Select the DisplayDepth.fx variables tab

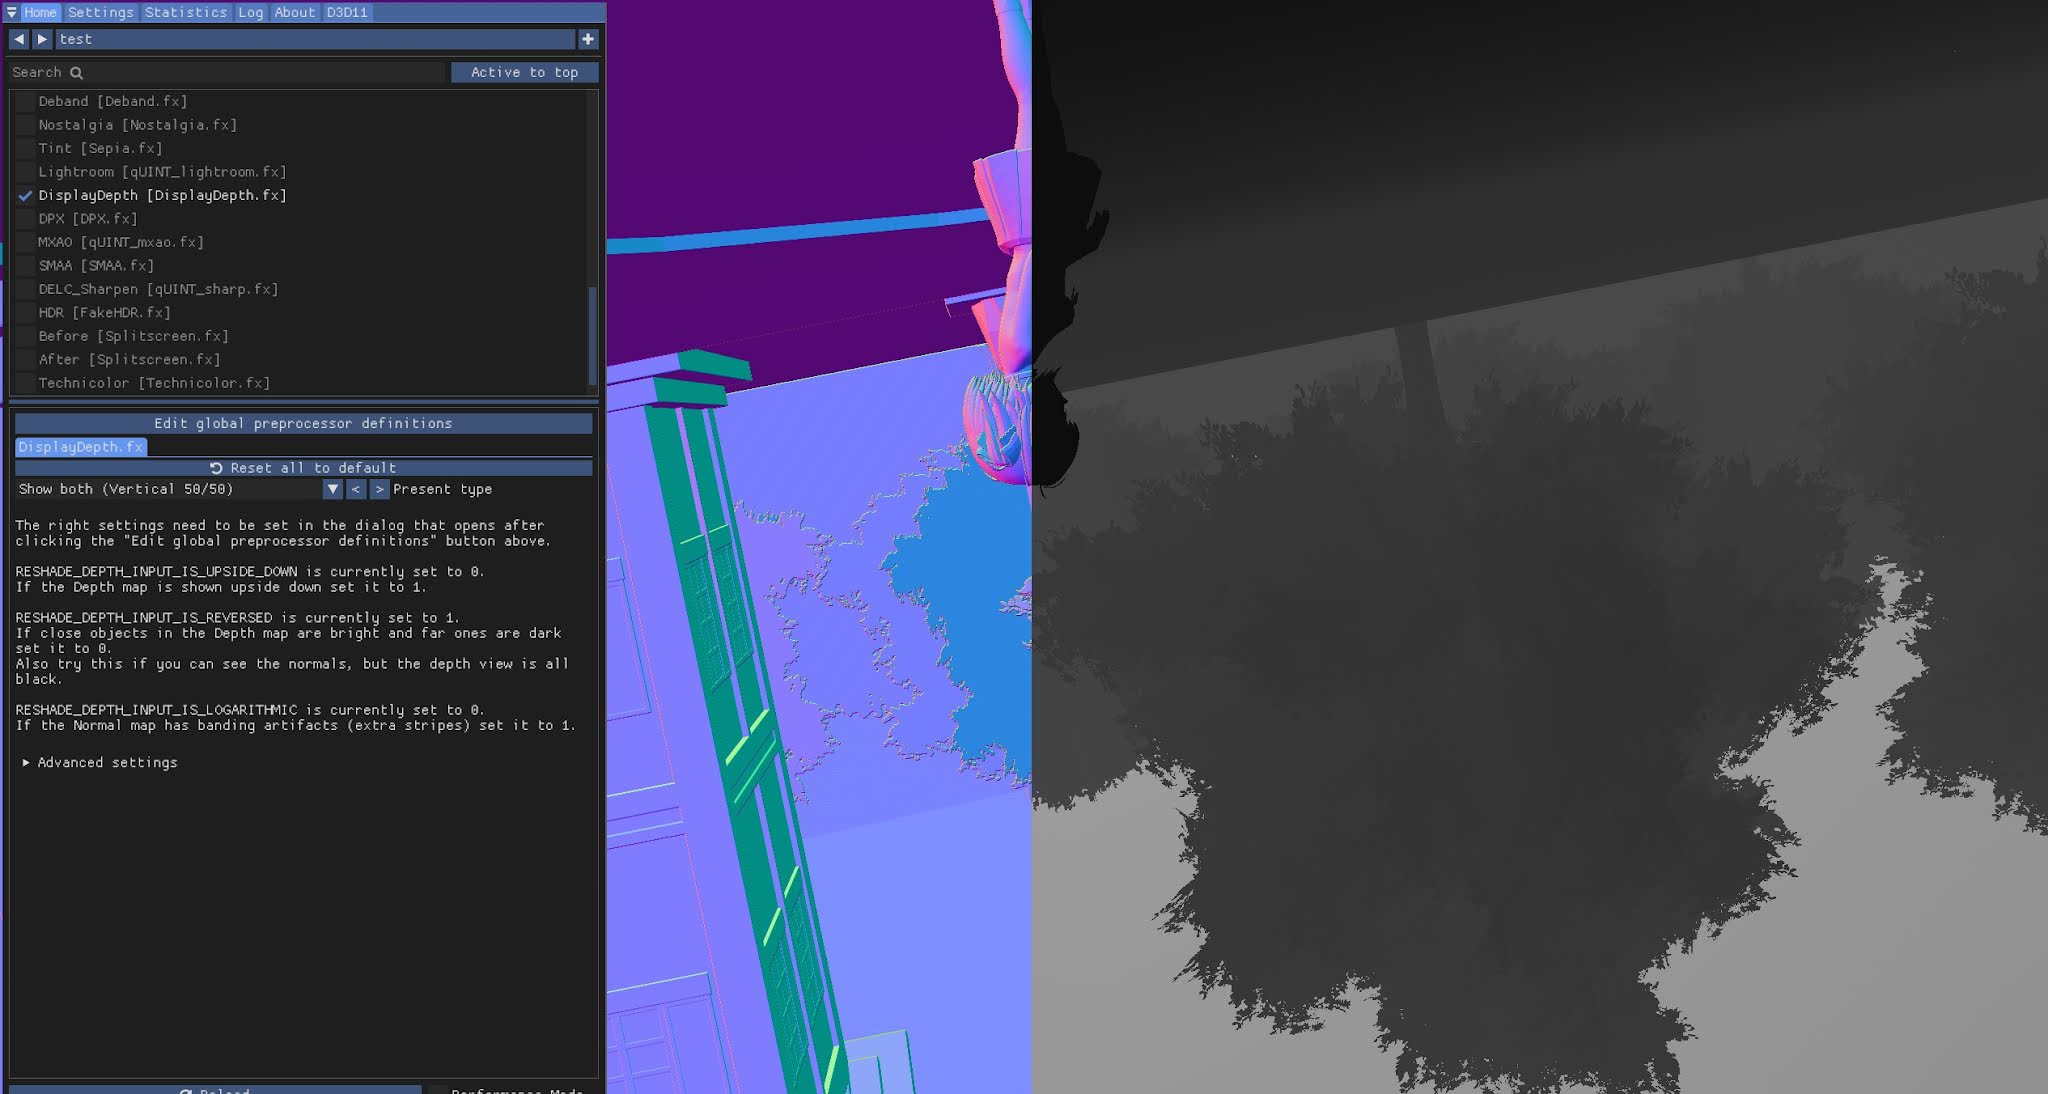tap(80, 447)
